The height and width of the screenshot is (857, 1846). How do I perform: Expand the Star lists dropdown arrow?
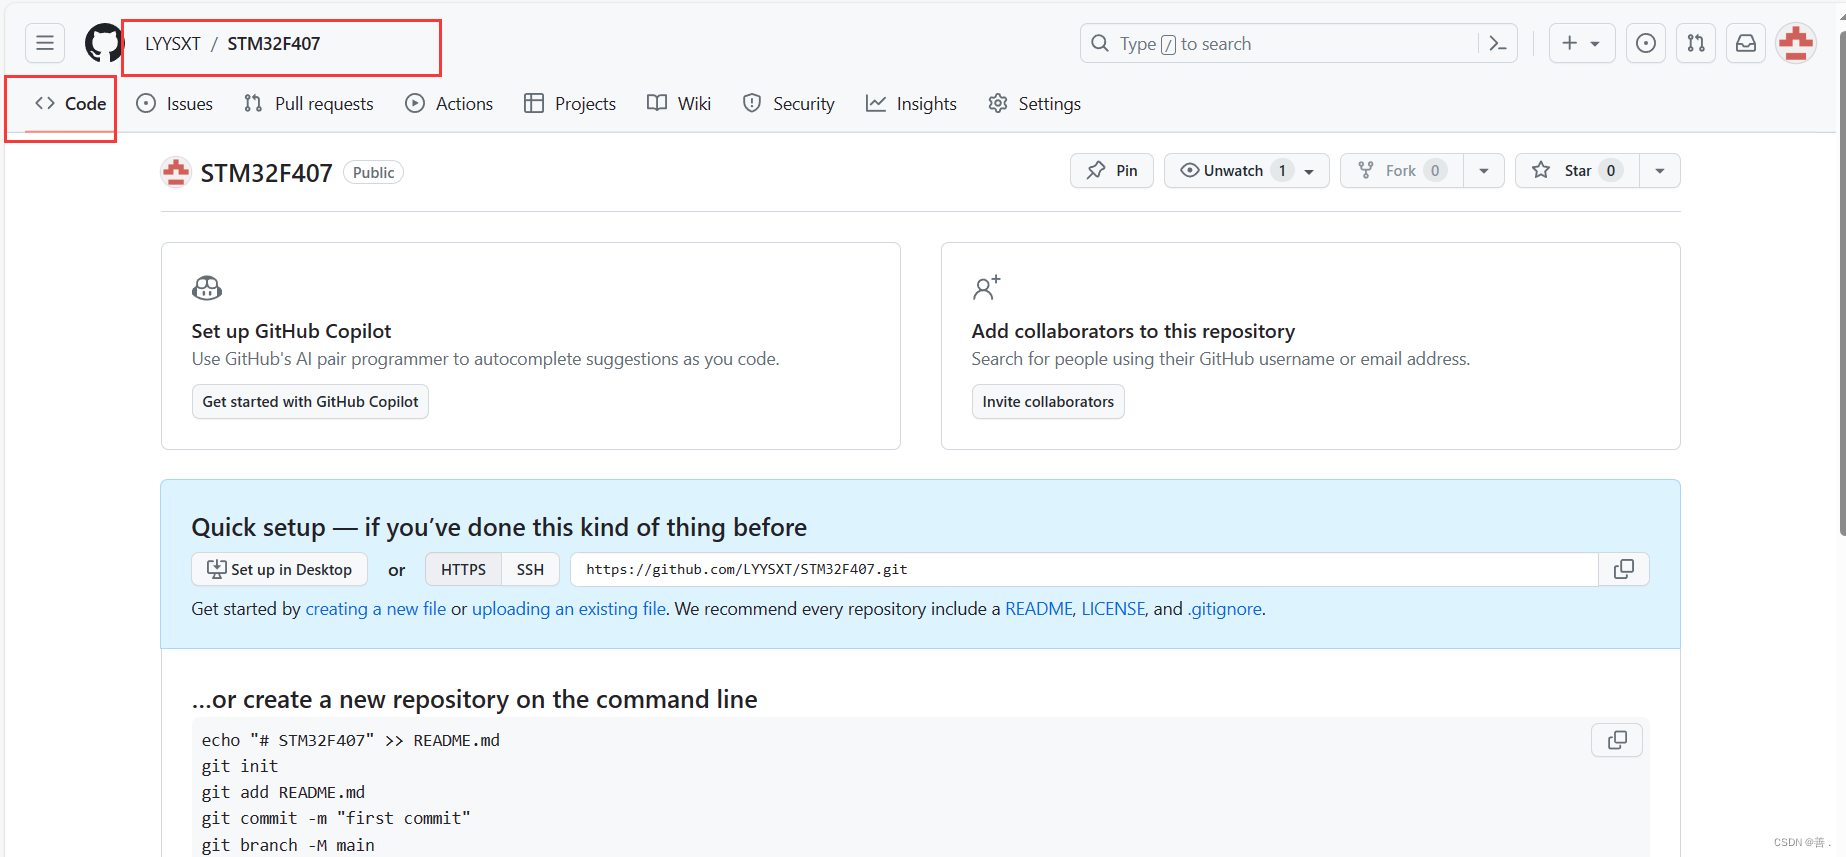pos(1660,171)
